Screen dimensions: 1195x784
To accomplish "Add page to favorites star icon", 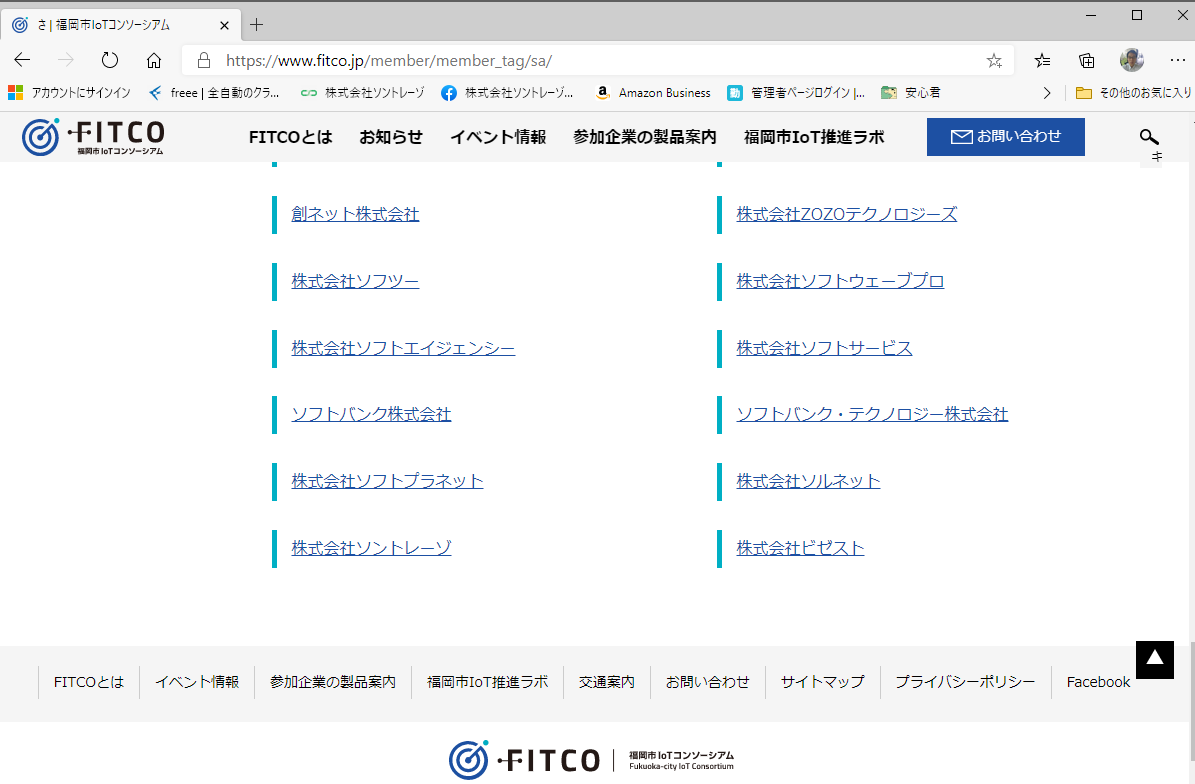I will pos(994,61).
